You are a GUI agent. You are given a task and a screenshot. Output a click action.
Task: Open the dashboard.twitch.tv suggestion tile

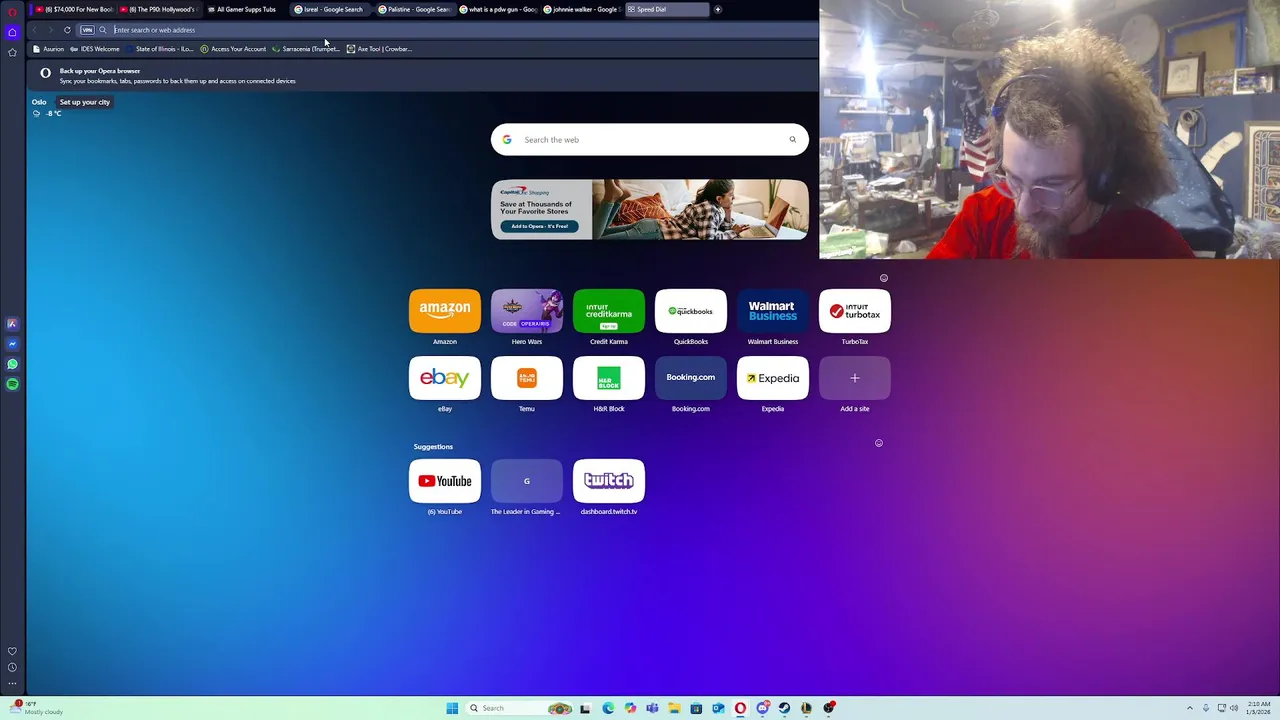pos(609,481)
